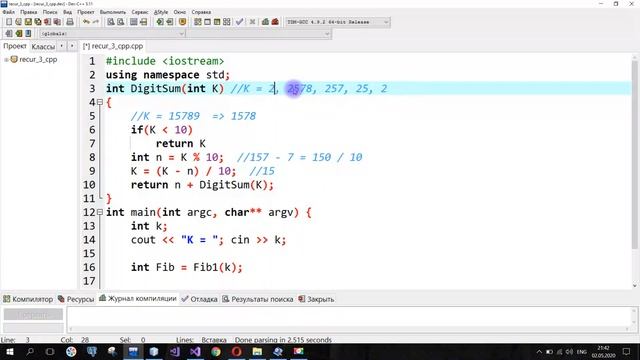Open the Вид menu
The height and width of the screenshot is (360, 640).
click(67, 12)
